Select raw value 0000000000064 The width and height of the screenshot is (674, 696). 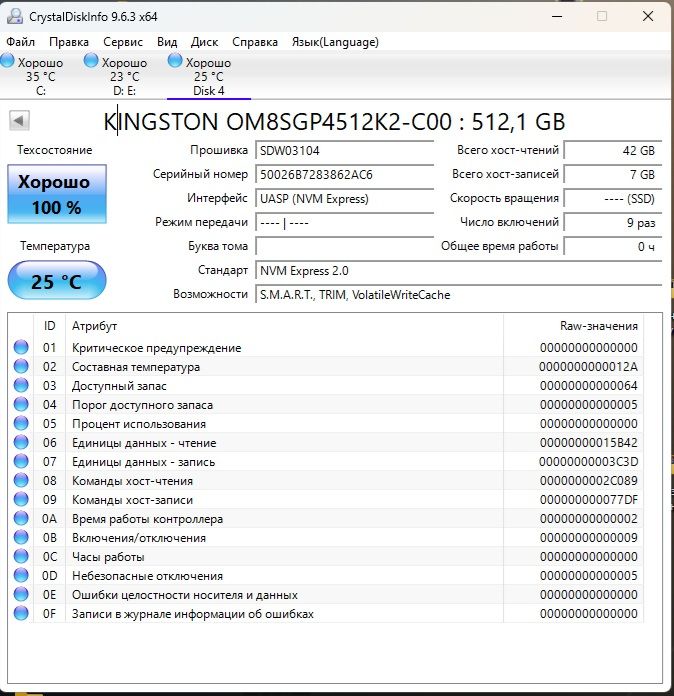pos(588,386)
